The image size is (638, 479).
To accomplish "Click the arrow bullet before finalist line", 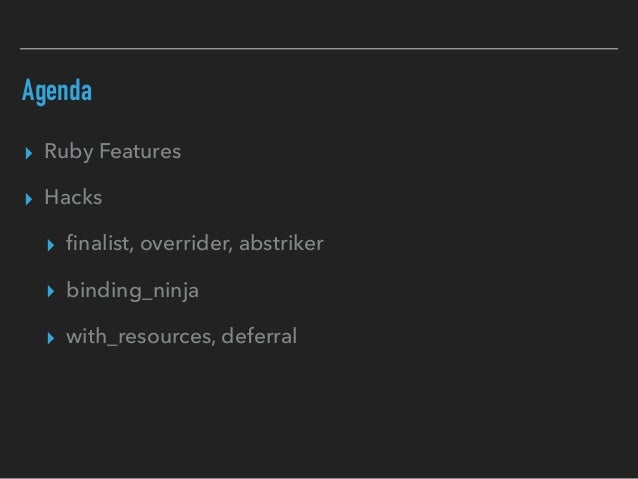I will pyautogui.click(x=50, y=245).
